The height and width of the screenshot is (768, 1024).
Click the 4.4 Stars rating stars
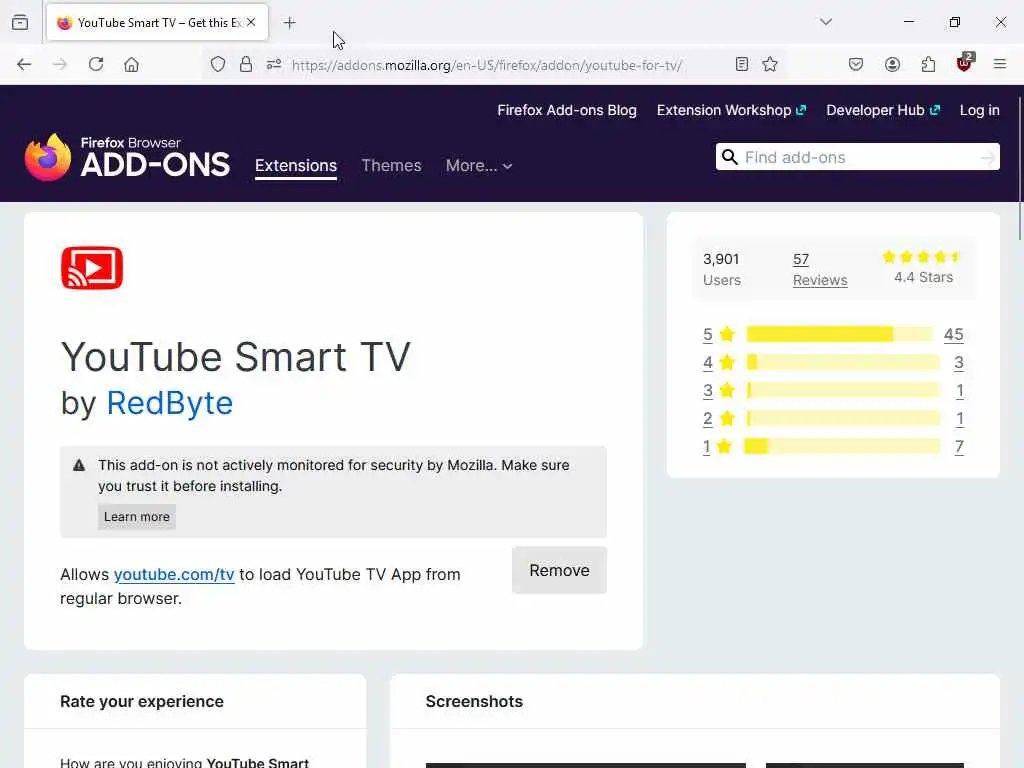922,257
